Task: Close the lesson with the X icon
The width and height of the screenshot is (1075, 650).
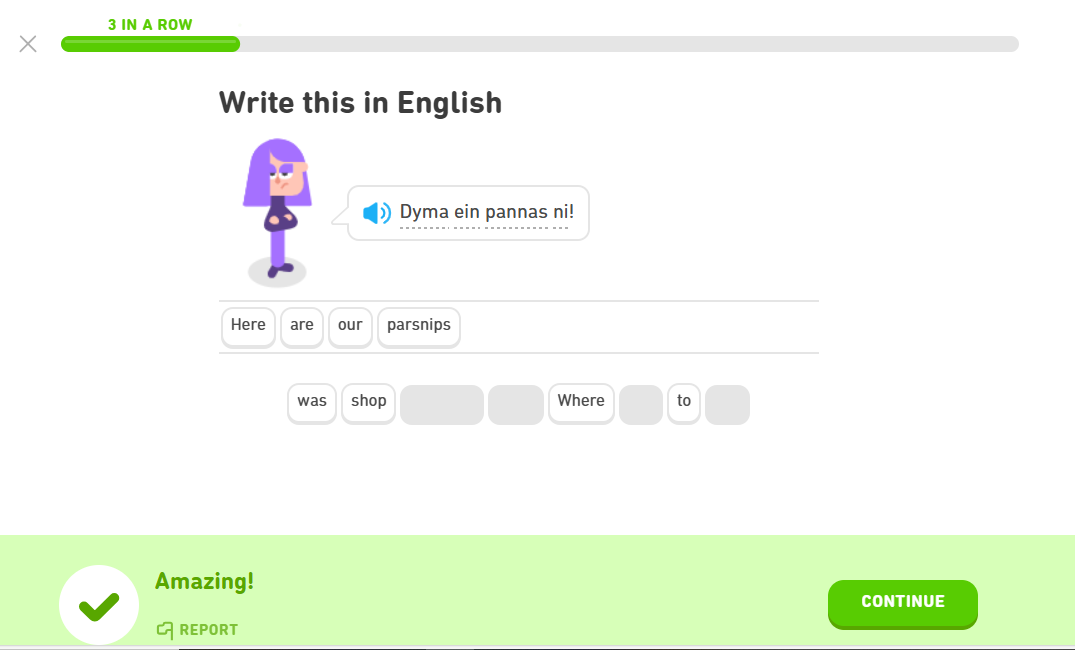Action: tap(28, 44)
